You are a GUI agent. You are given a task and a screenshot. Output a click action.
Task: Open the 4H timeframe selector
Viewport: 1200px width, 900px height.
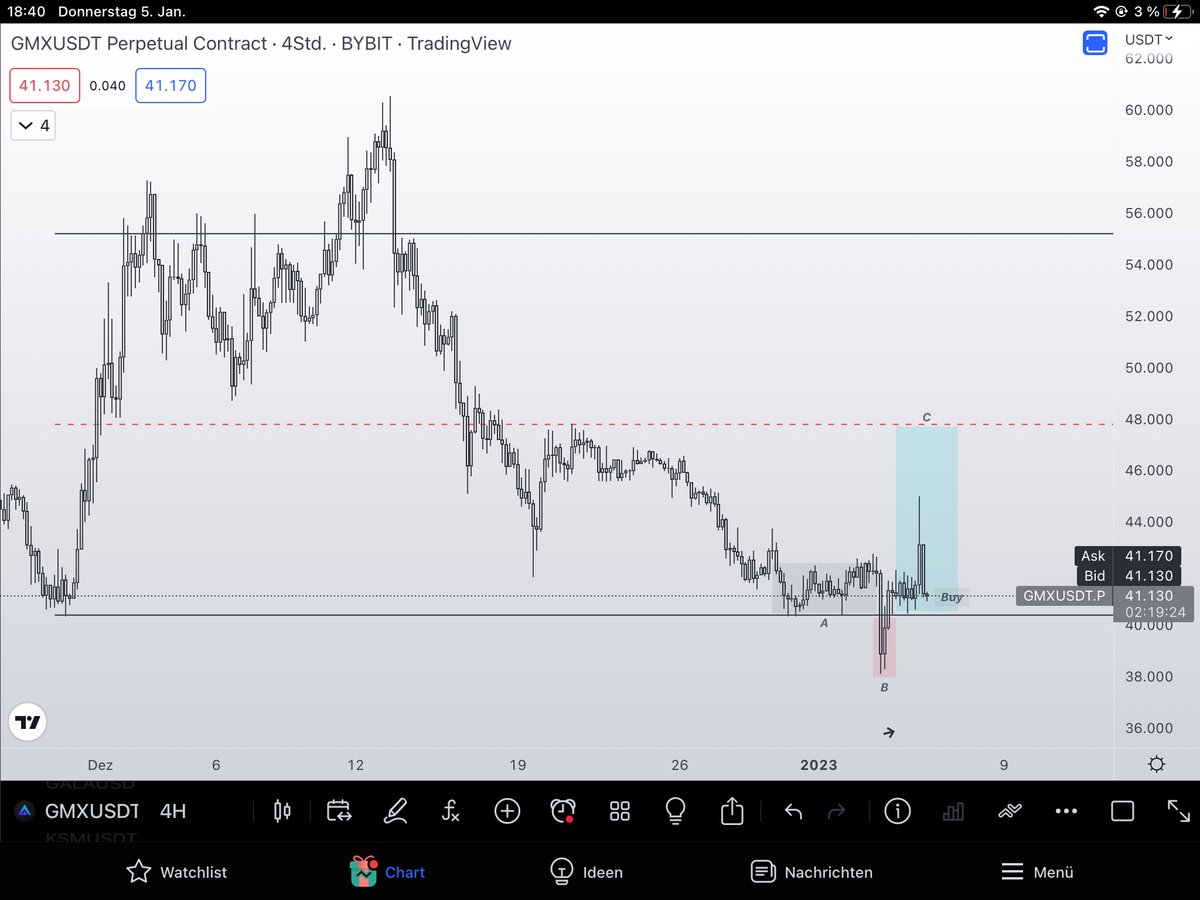point(173,811)
